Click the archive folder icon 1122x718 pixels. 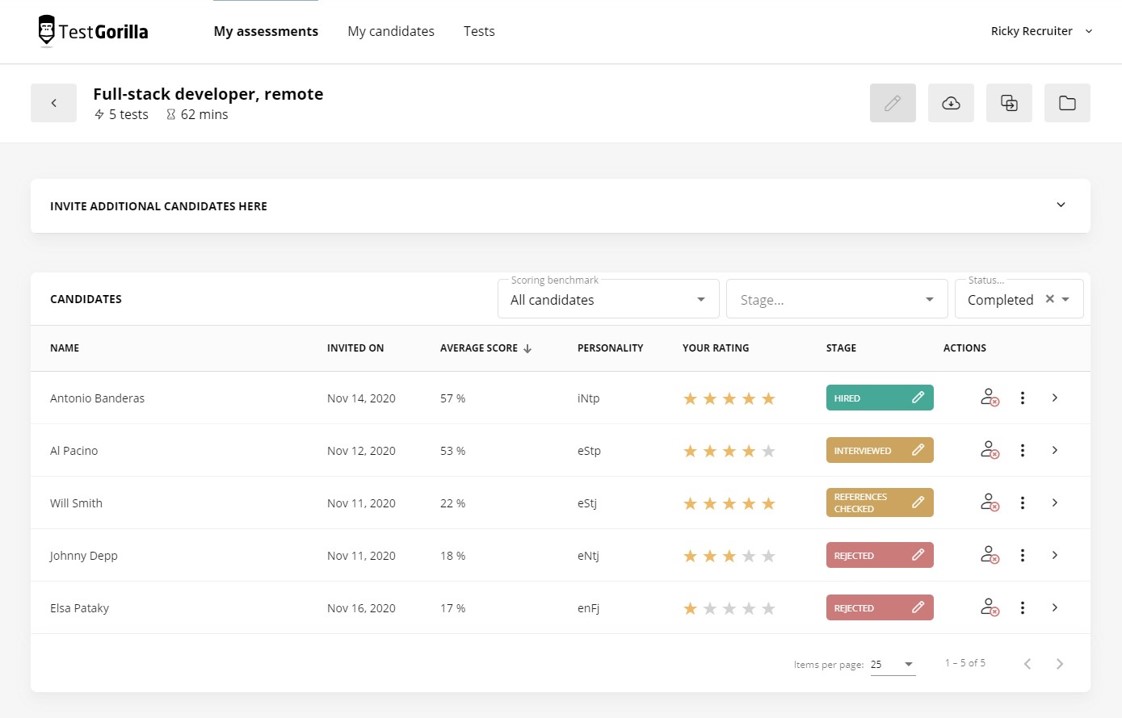(x=1067, y=103)
